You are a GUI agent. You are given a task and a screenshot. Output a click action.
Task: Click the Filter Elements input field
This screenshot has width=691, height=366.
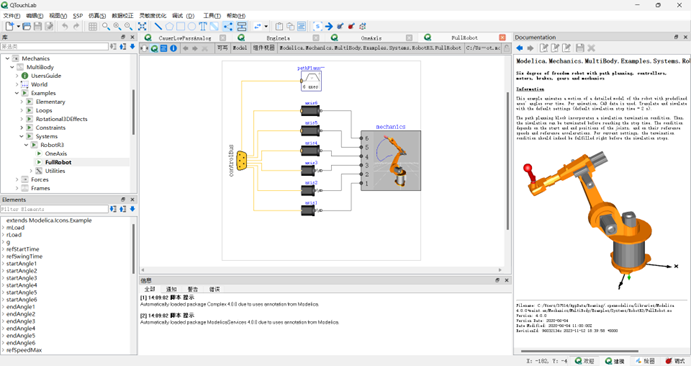[x=55, y=209]
